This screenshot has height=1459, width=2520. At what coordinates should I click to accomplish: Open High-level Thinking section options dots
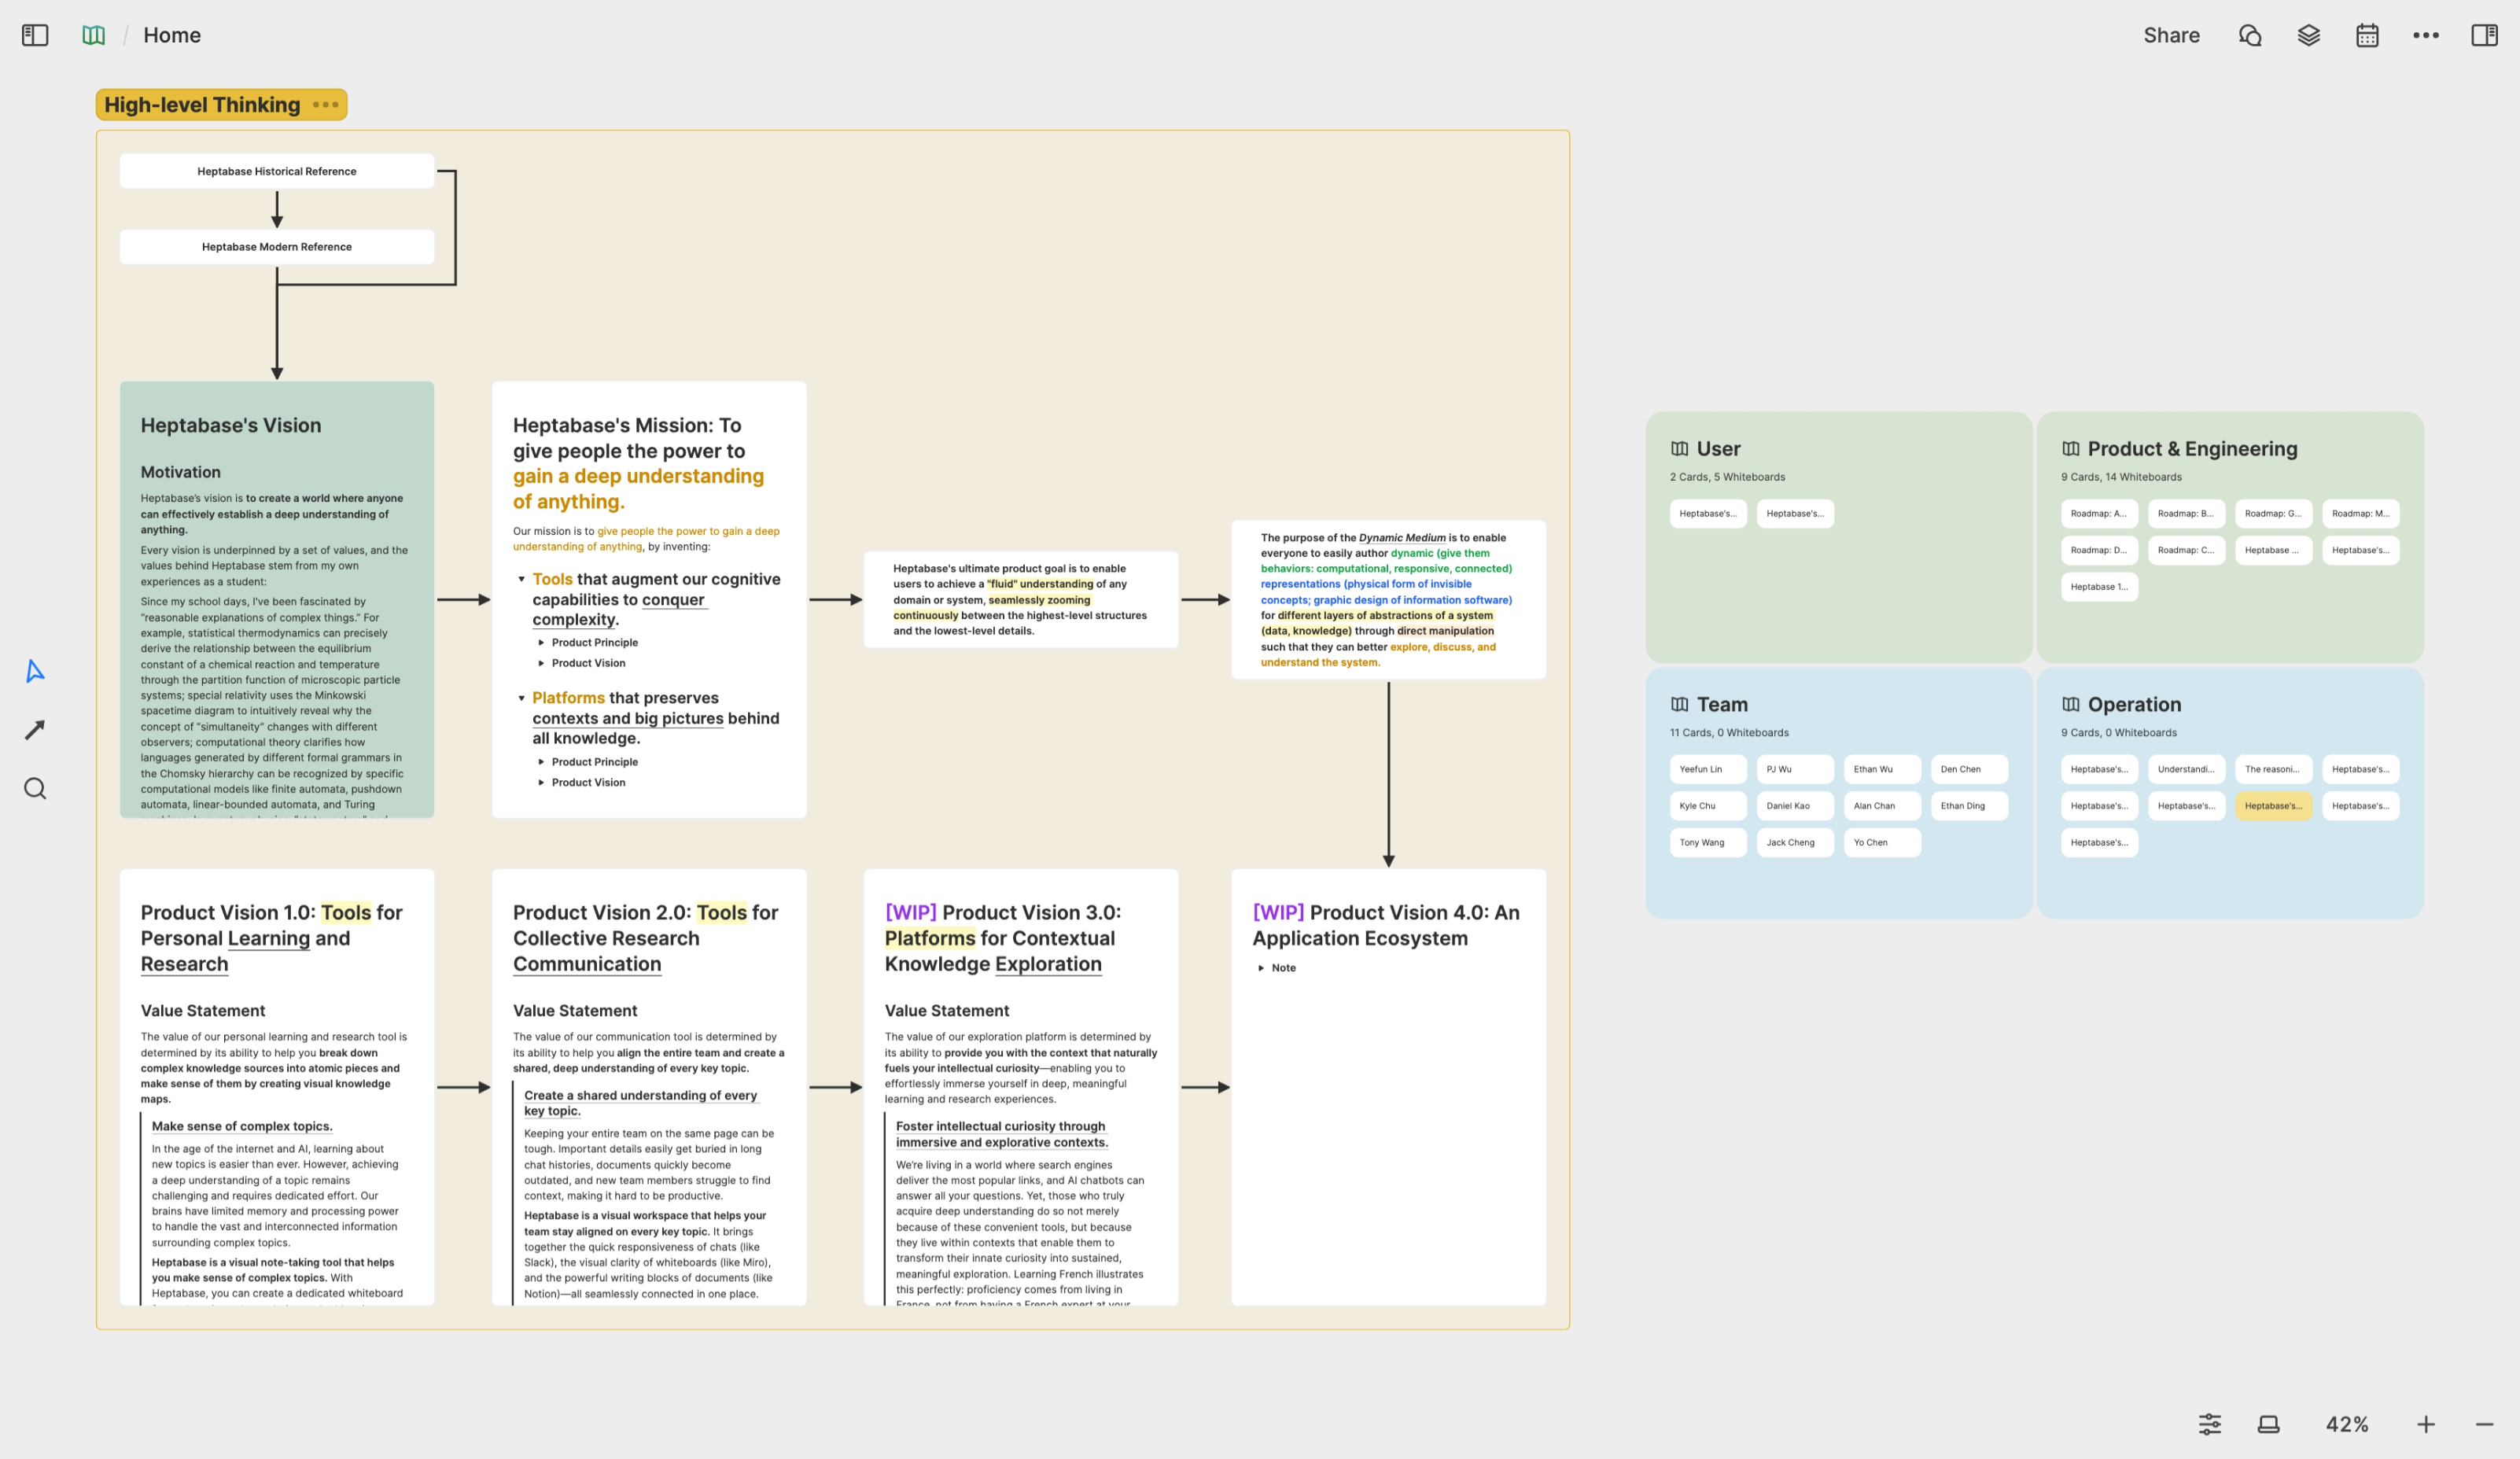point(325,104)
